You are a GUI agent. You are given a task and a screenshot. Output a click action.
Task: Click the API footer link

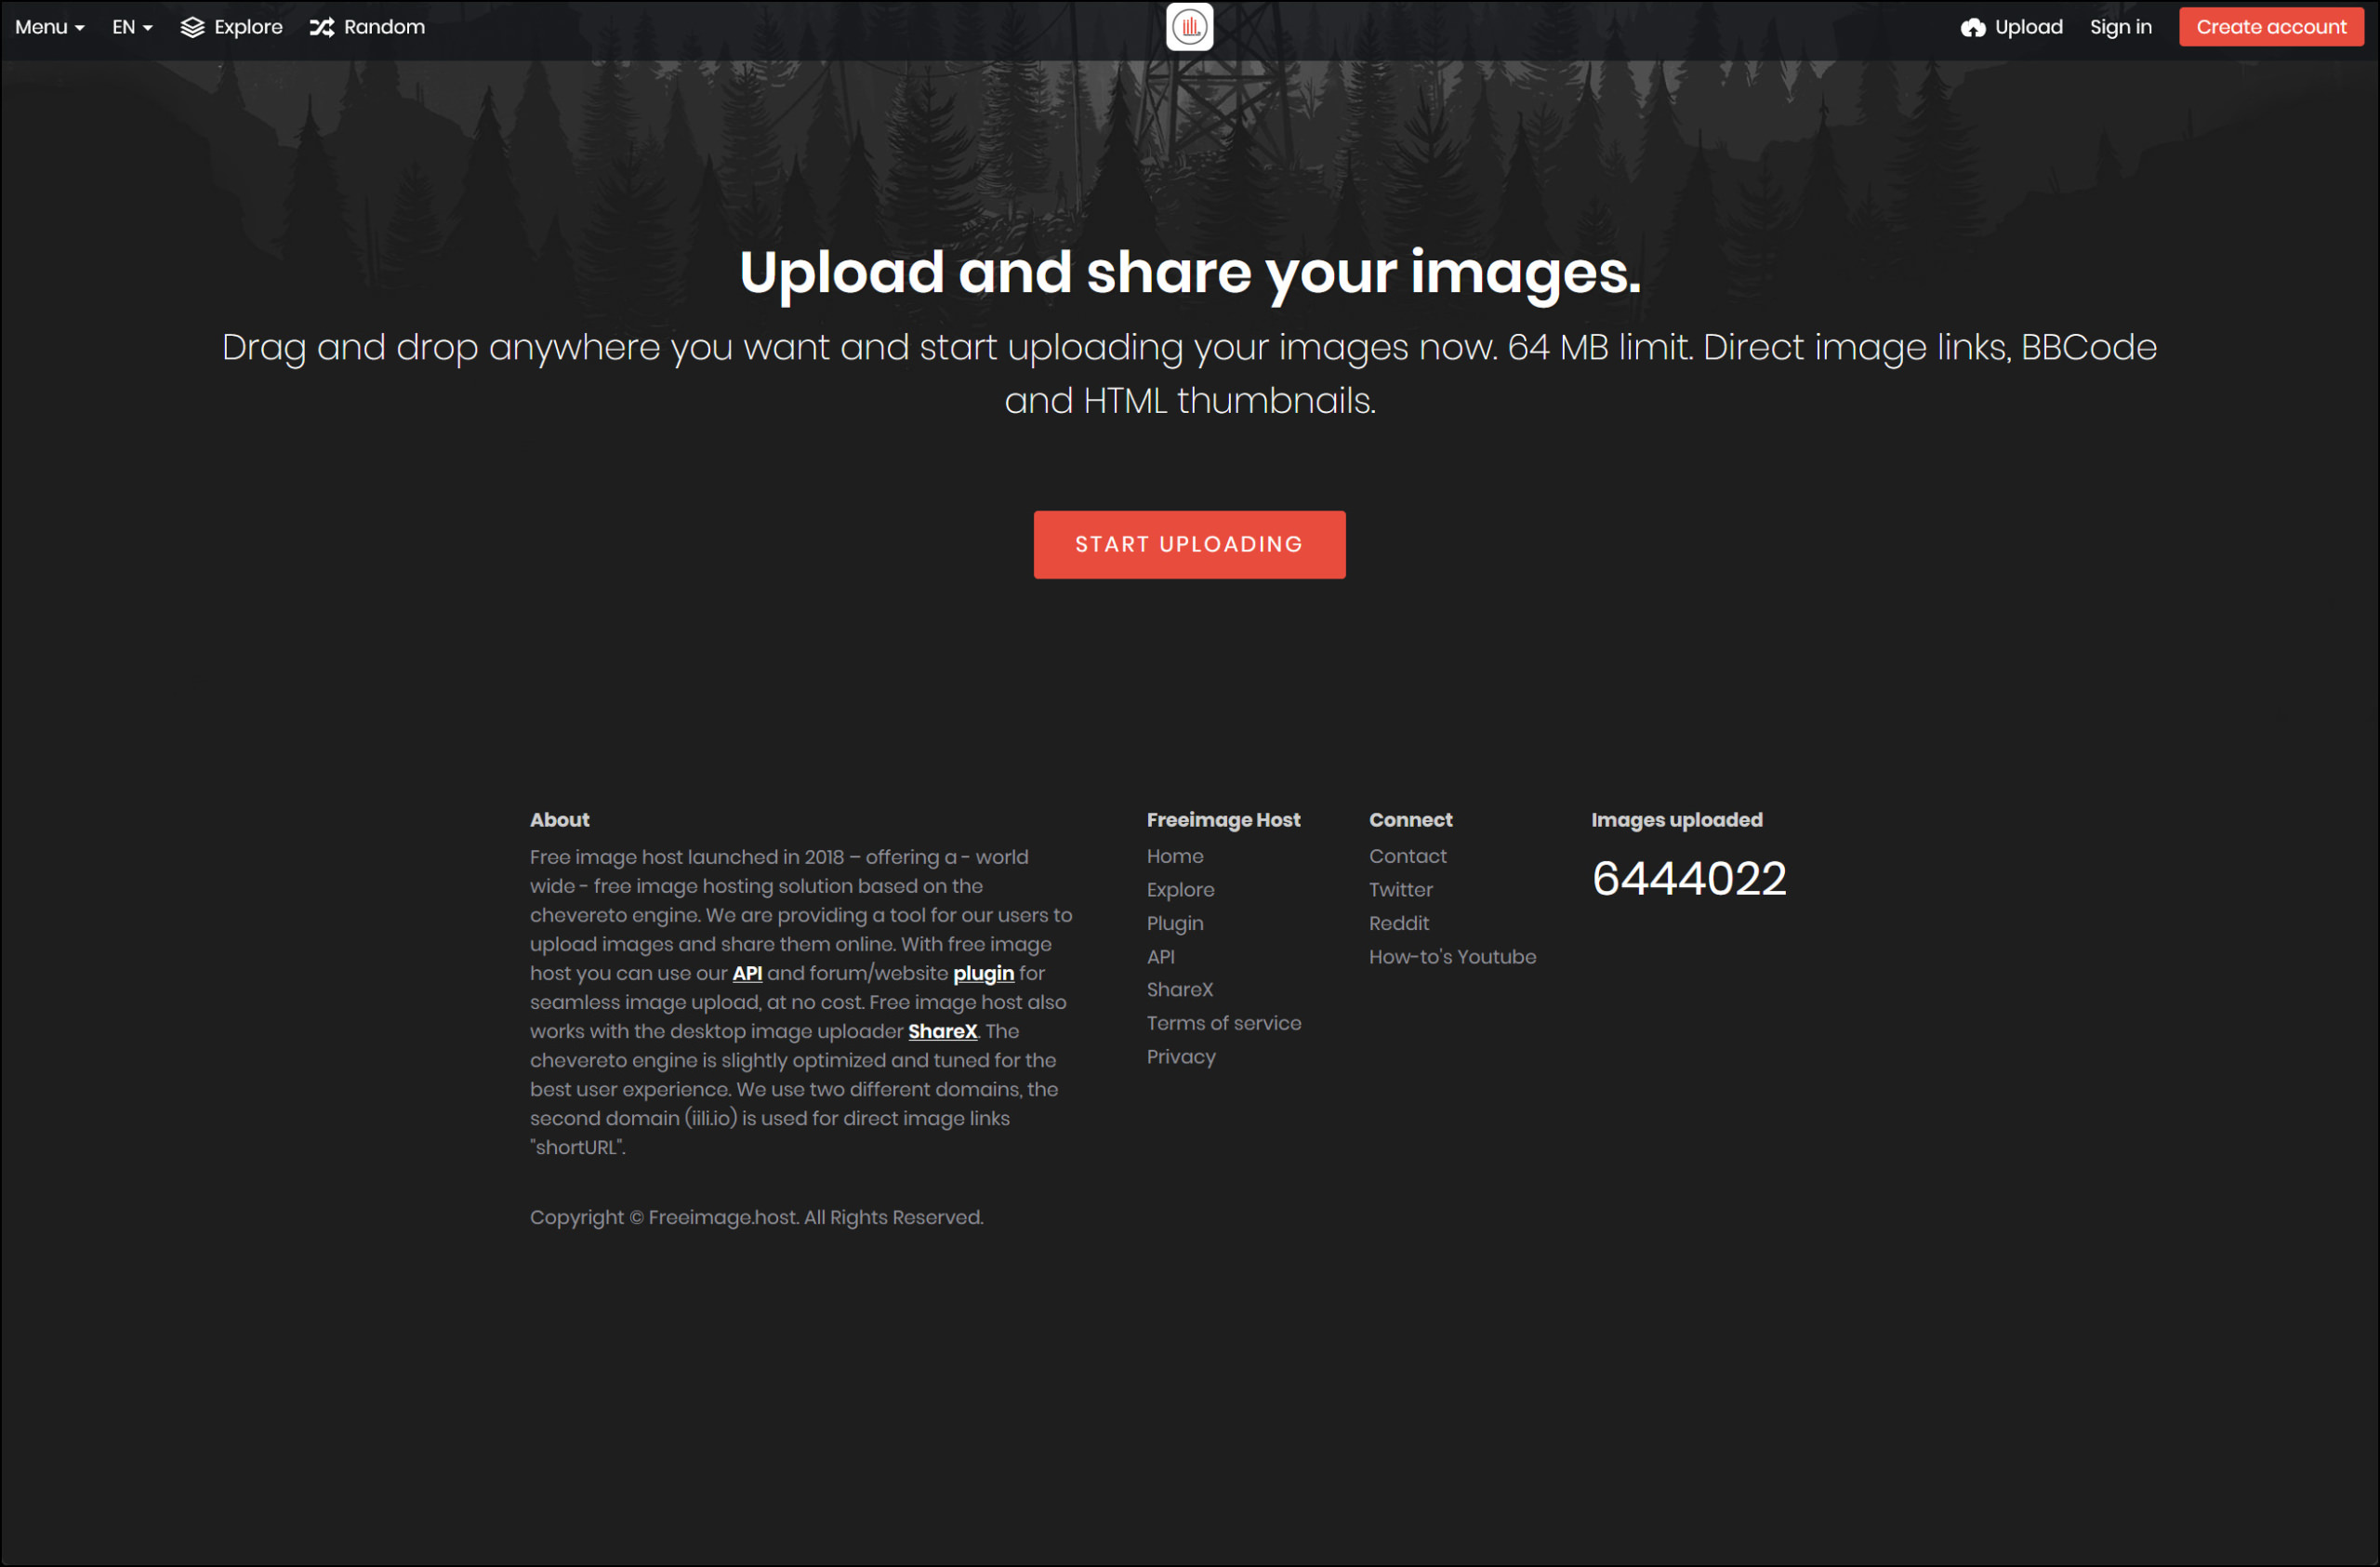click(1161, 956)
